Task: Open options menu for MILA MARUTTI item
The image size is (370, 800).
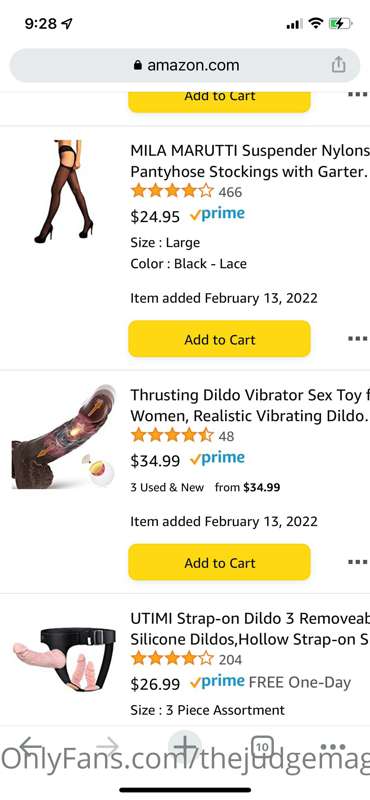Action: 358,338
